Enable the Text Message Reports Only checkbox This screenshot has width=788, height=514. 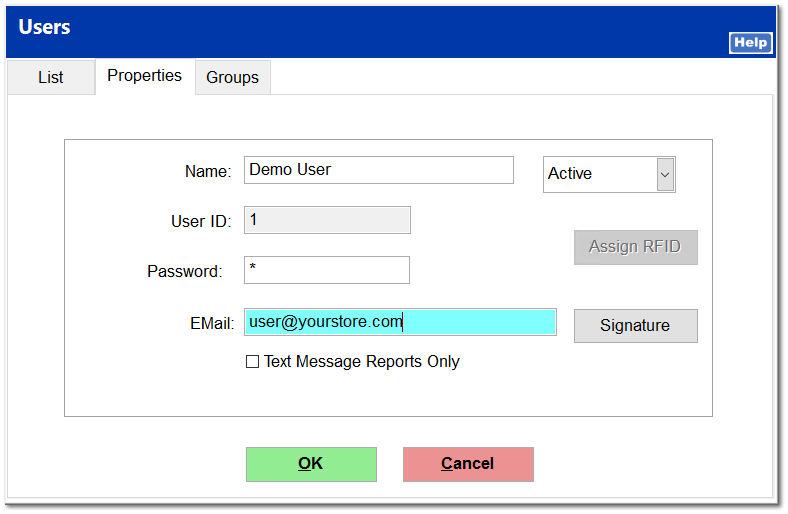252,362
